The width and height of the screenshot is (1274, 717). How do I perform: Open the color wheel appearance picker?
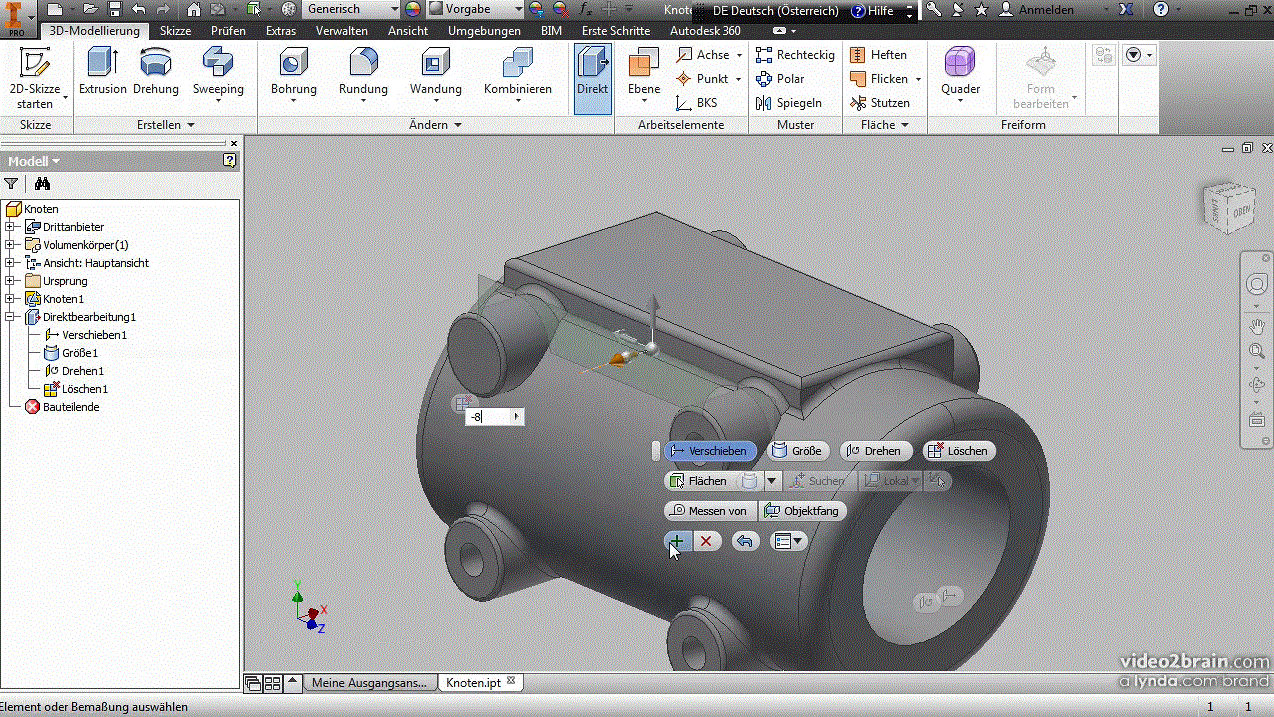tap(413, 9)
